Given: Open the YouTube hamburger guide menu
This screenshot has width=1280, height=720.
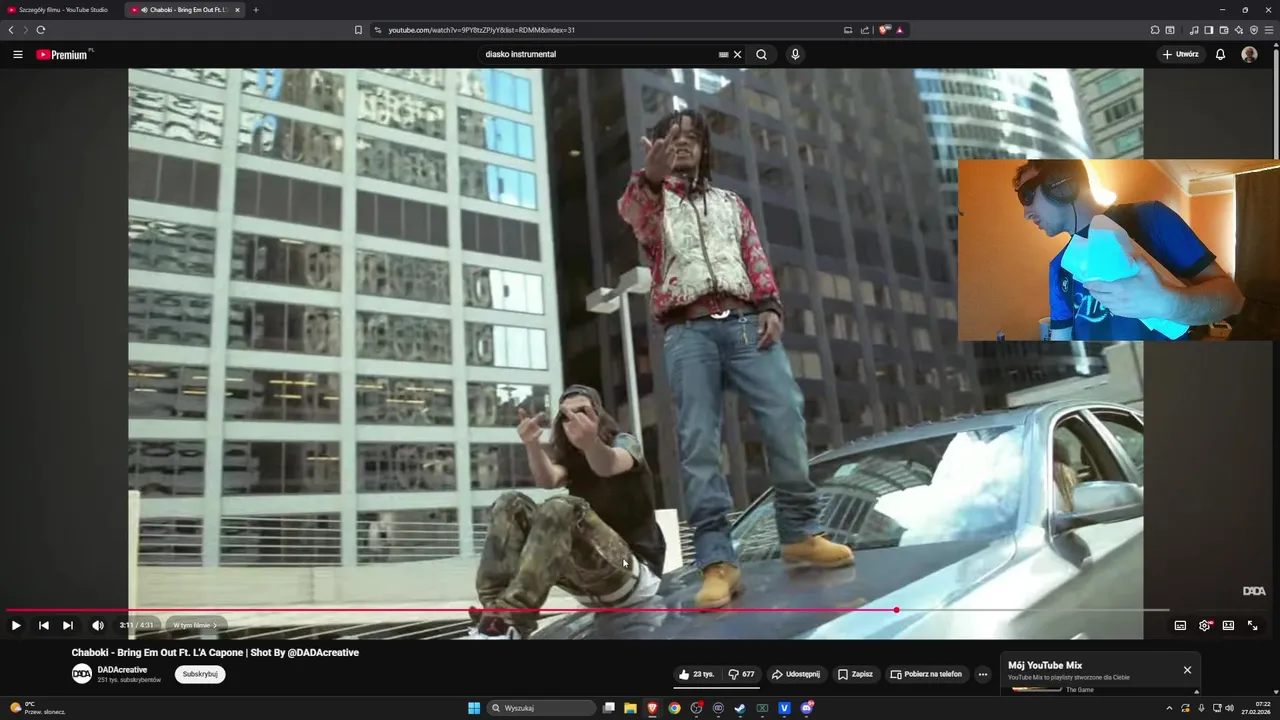Looking at the screenshot, I should pos(17,55).
